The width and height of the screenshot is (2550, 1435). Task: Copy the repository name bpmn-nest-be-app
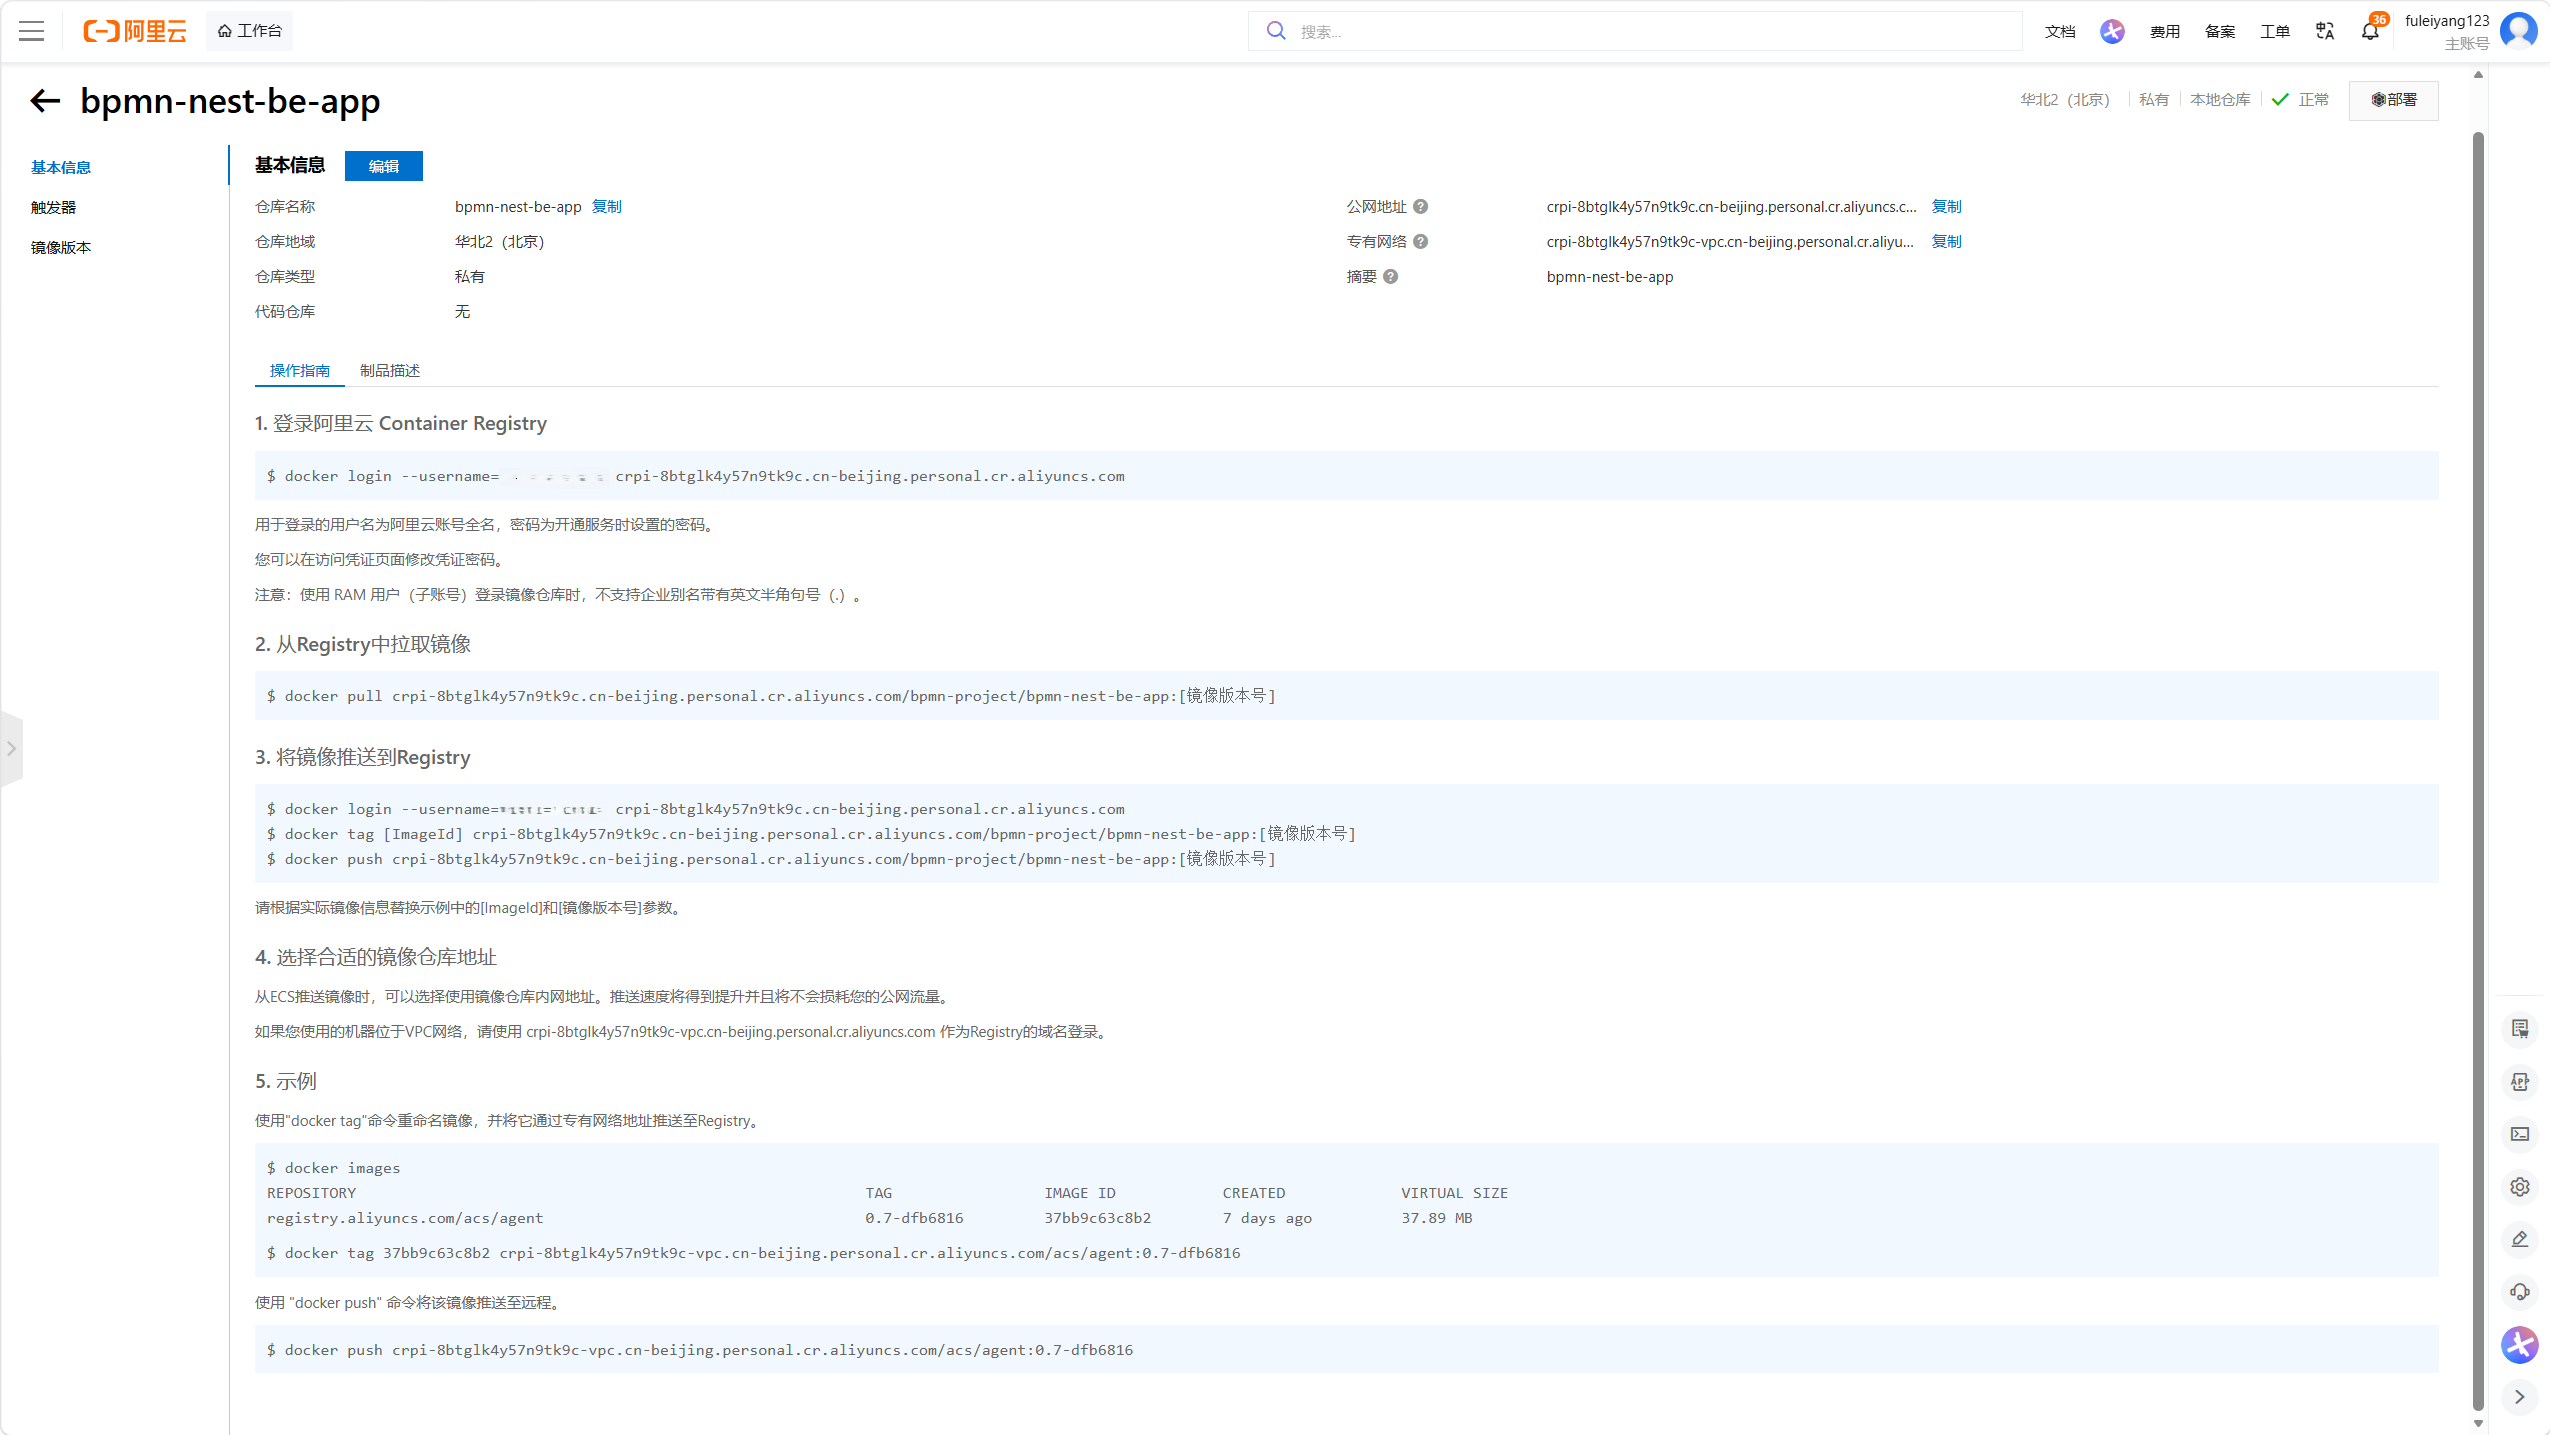(x=607, y=206)
